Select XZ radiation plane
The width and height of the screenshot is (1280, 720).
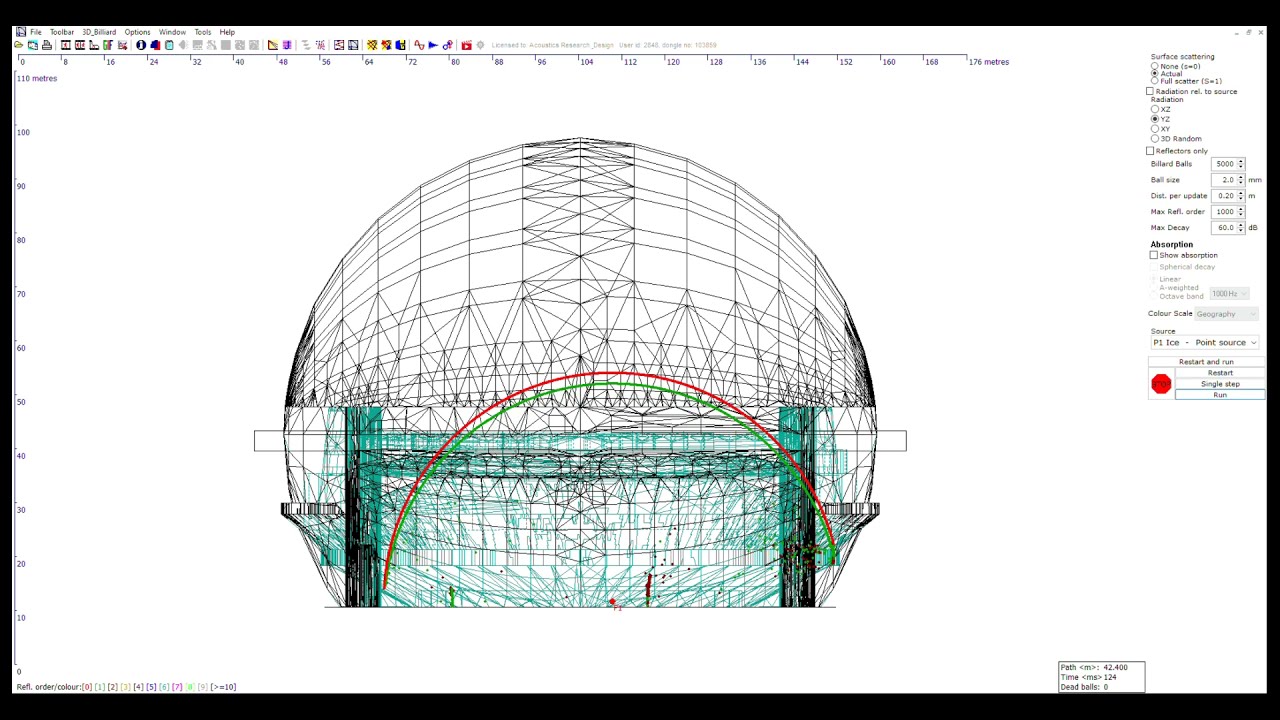click(x=1155, y=109)
